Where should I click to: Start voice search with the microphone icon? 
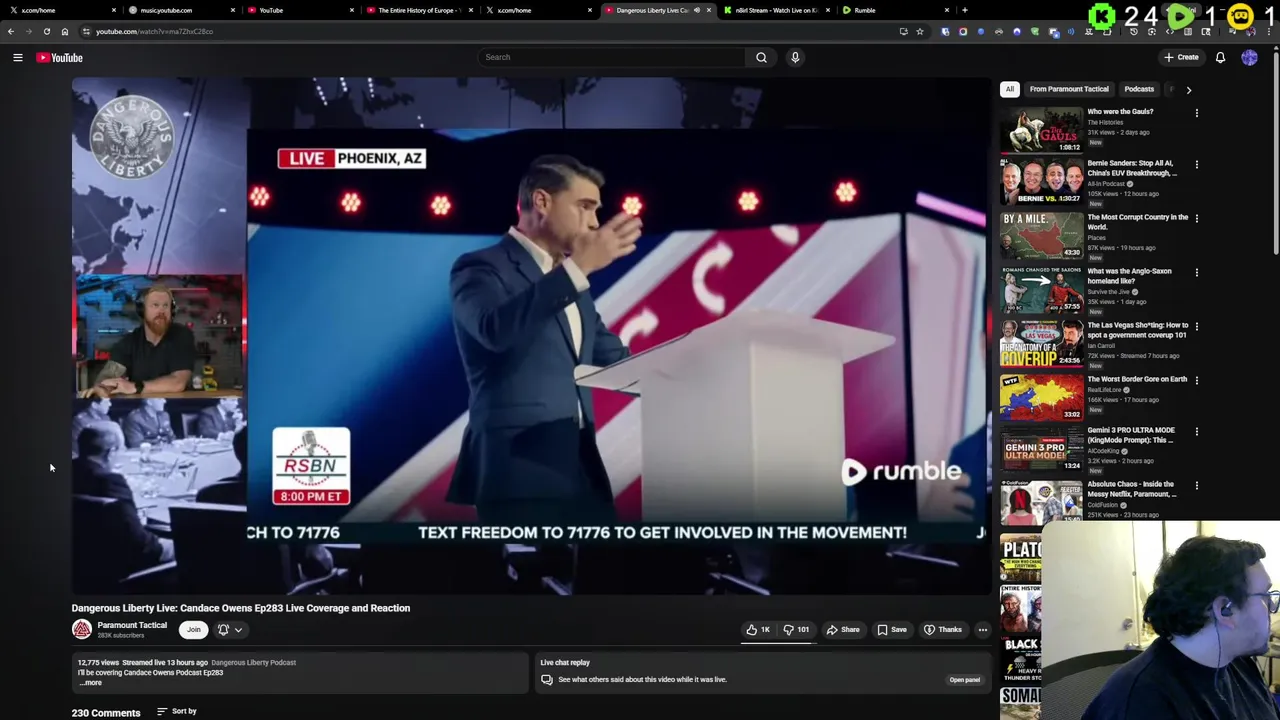[795, 57]
